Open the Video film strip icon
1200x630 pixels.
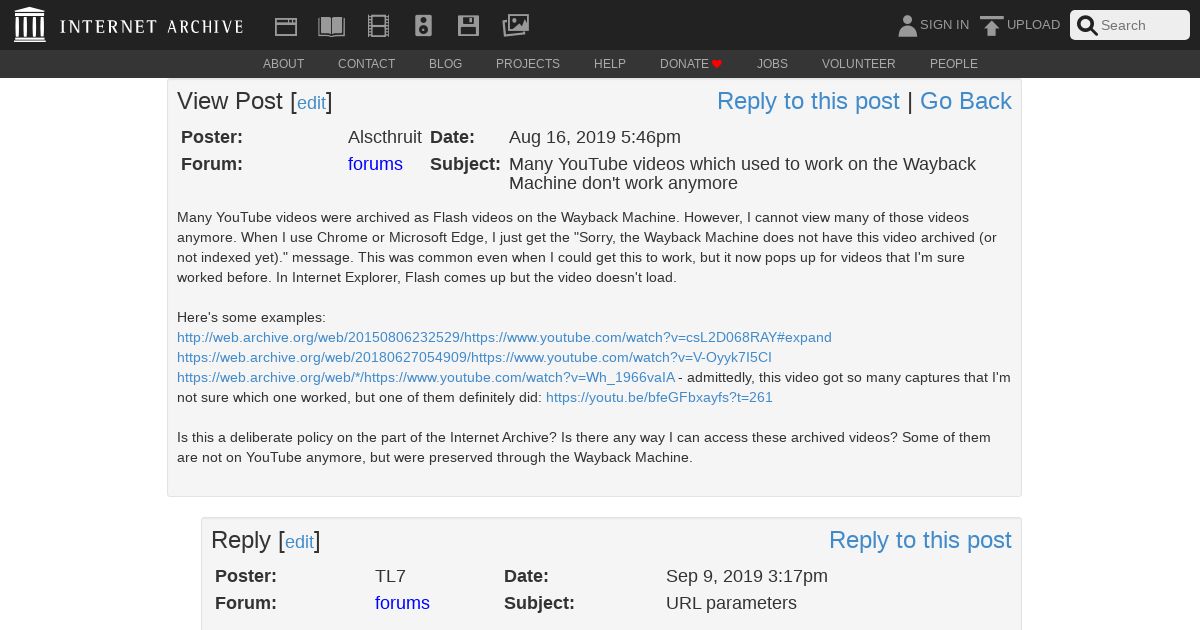[378, 26]
